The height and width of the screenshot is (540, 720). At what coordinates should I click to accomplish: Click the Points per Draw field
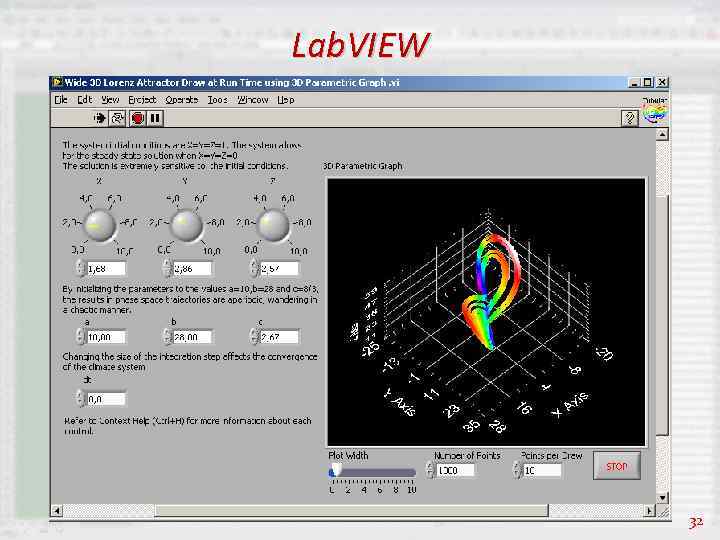(542, 471)
